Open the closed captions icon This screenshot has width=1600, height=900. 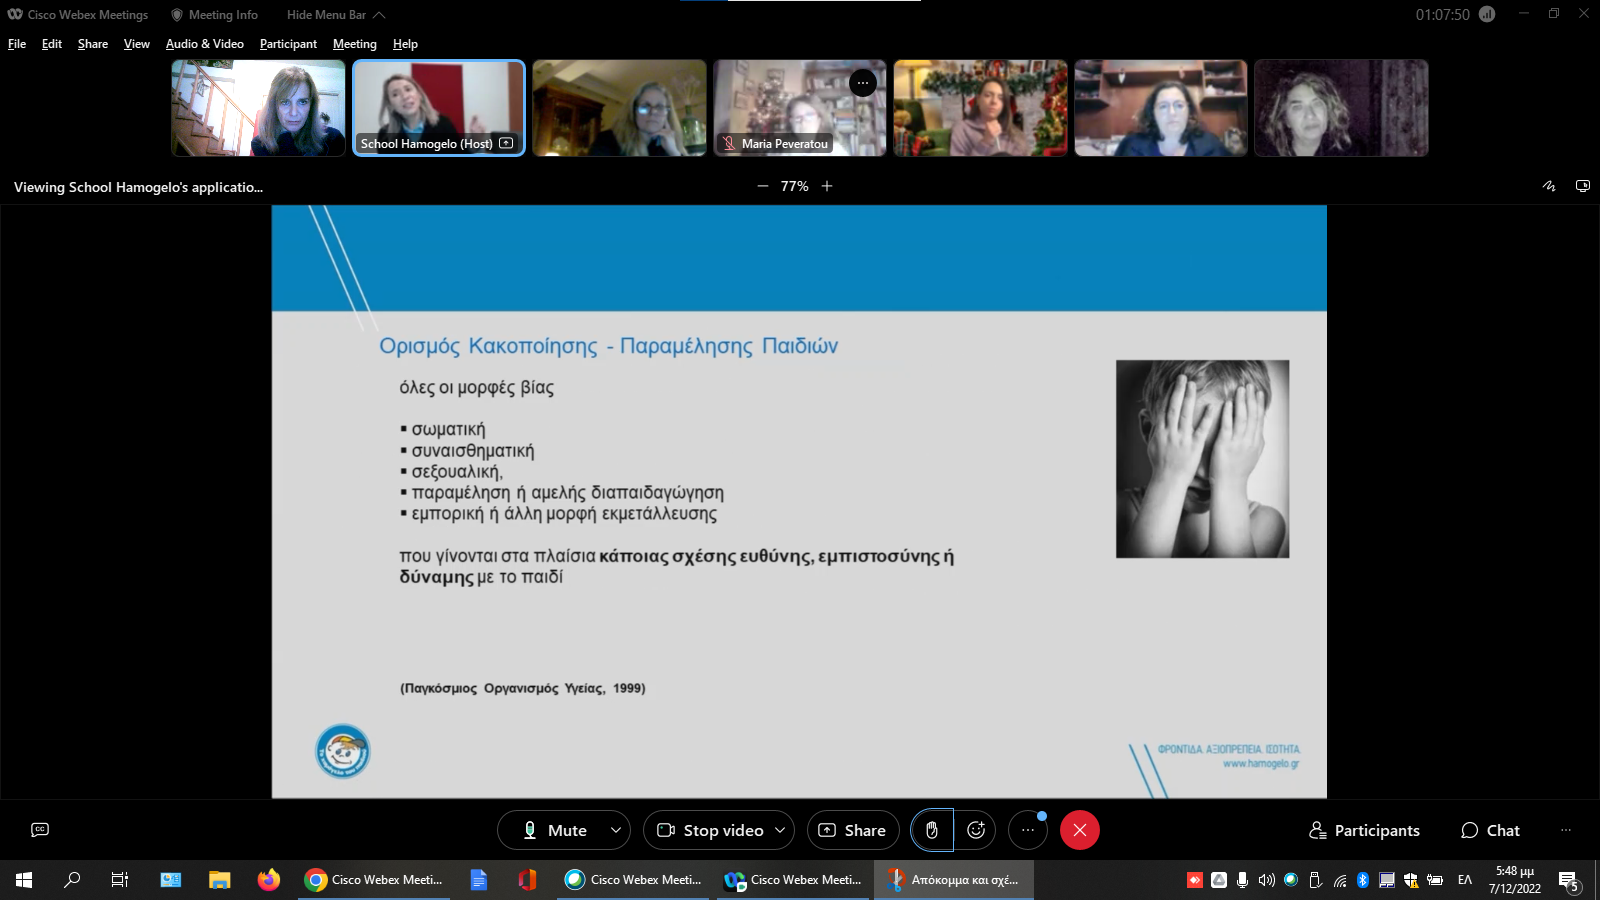point(40,830)
